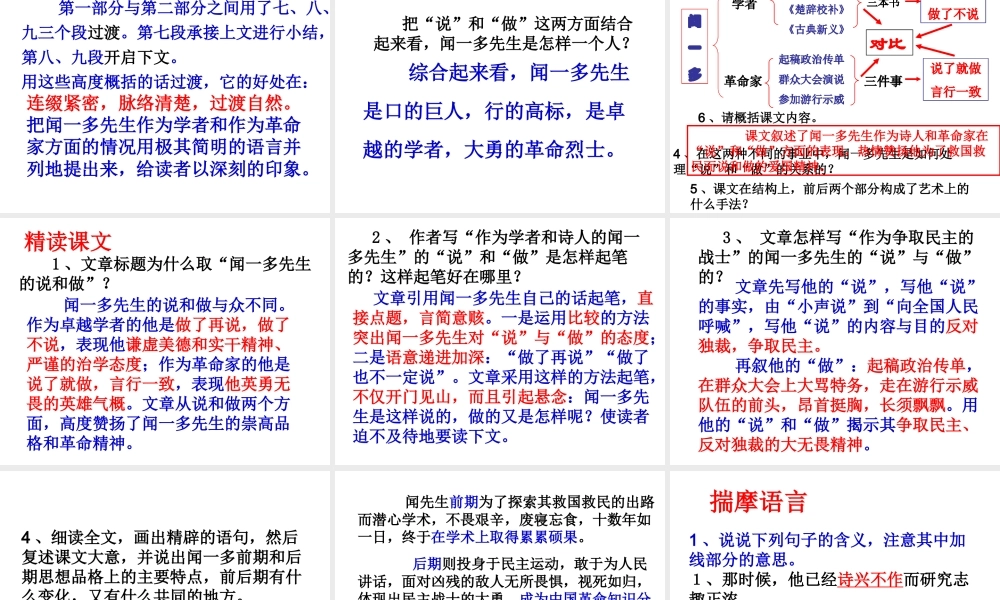Viewport: 1000px width, 600px height.
Task: Click question 6 请概括课文内容
Action: coord(747,116)
